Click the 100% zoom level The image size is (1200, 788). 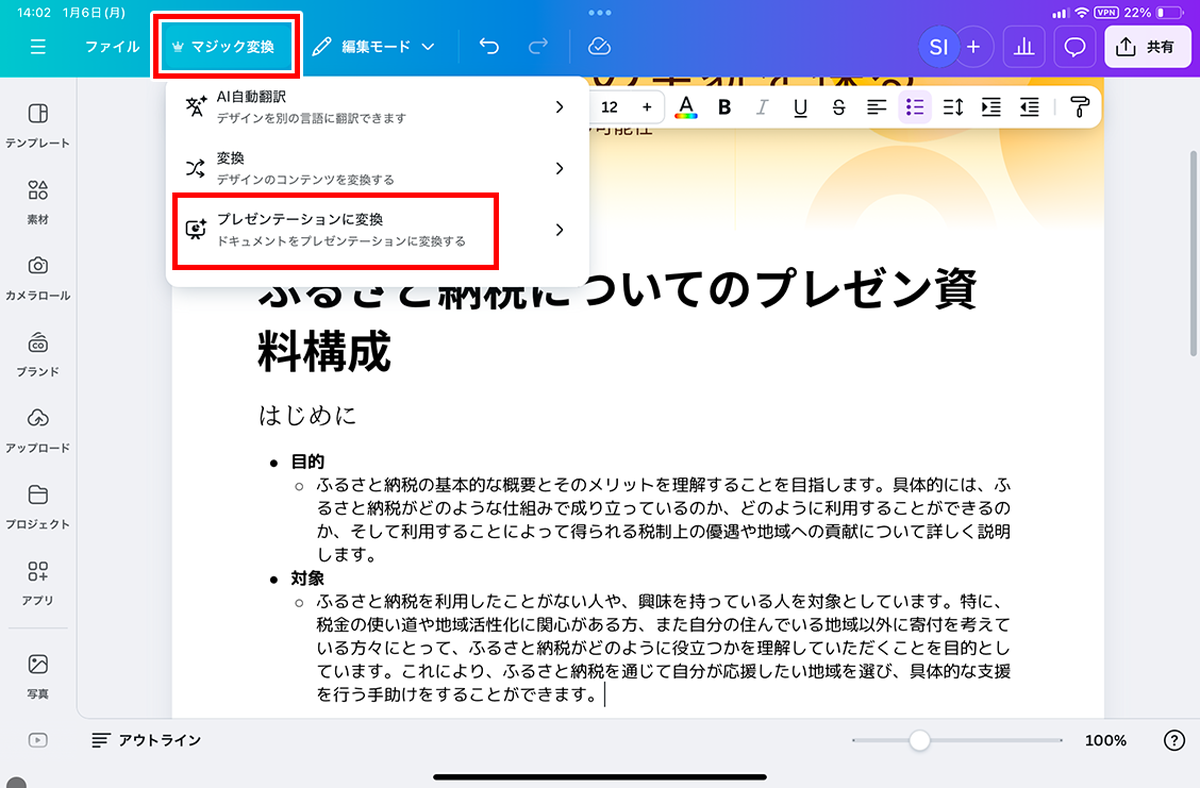pos(1106,741)
